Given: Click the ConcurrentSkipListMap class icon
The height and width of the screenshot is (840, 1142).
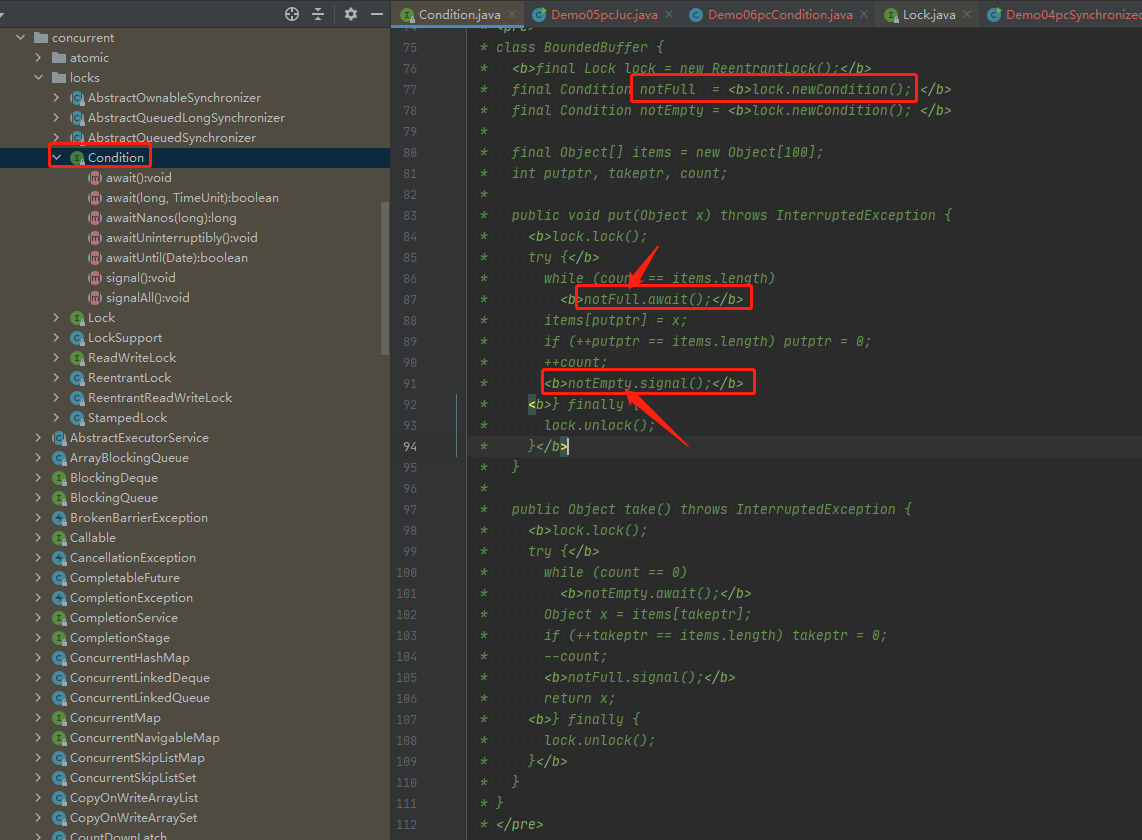Looking at the screenshot, I should [59, 758].
